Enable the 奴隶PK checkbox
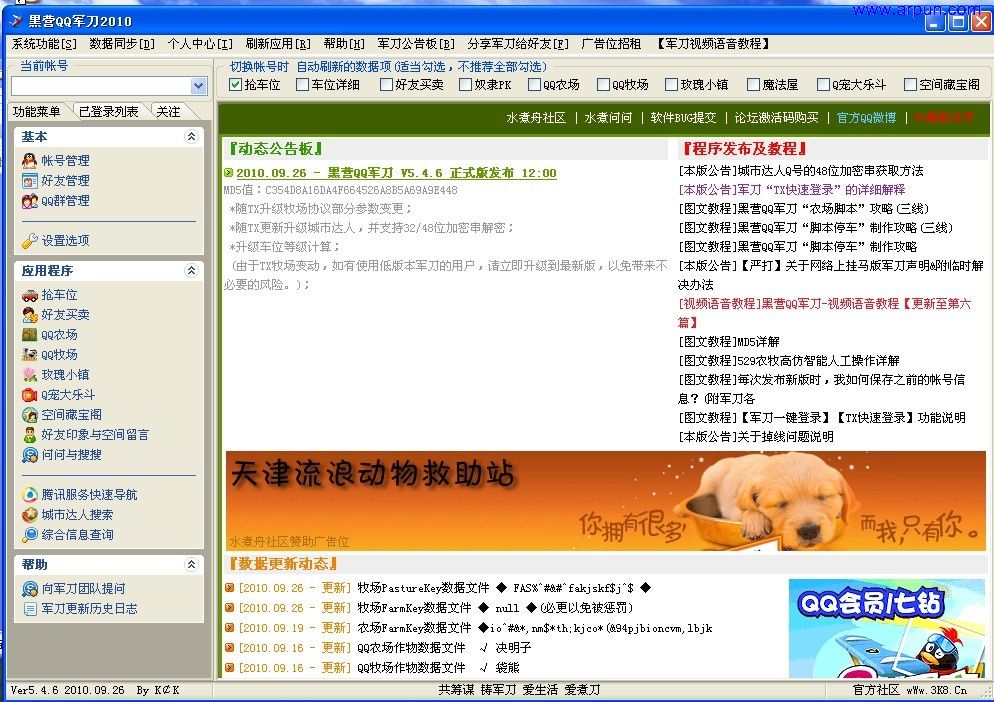Viewport: 994px width, 702px height. (465, 84)
